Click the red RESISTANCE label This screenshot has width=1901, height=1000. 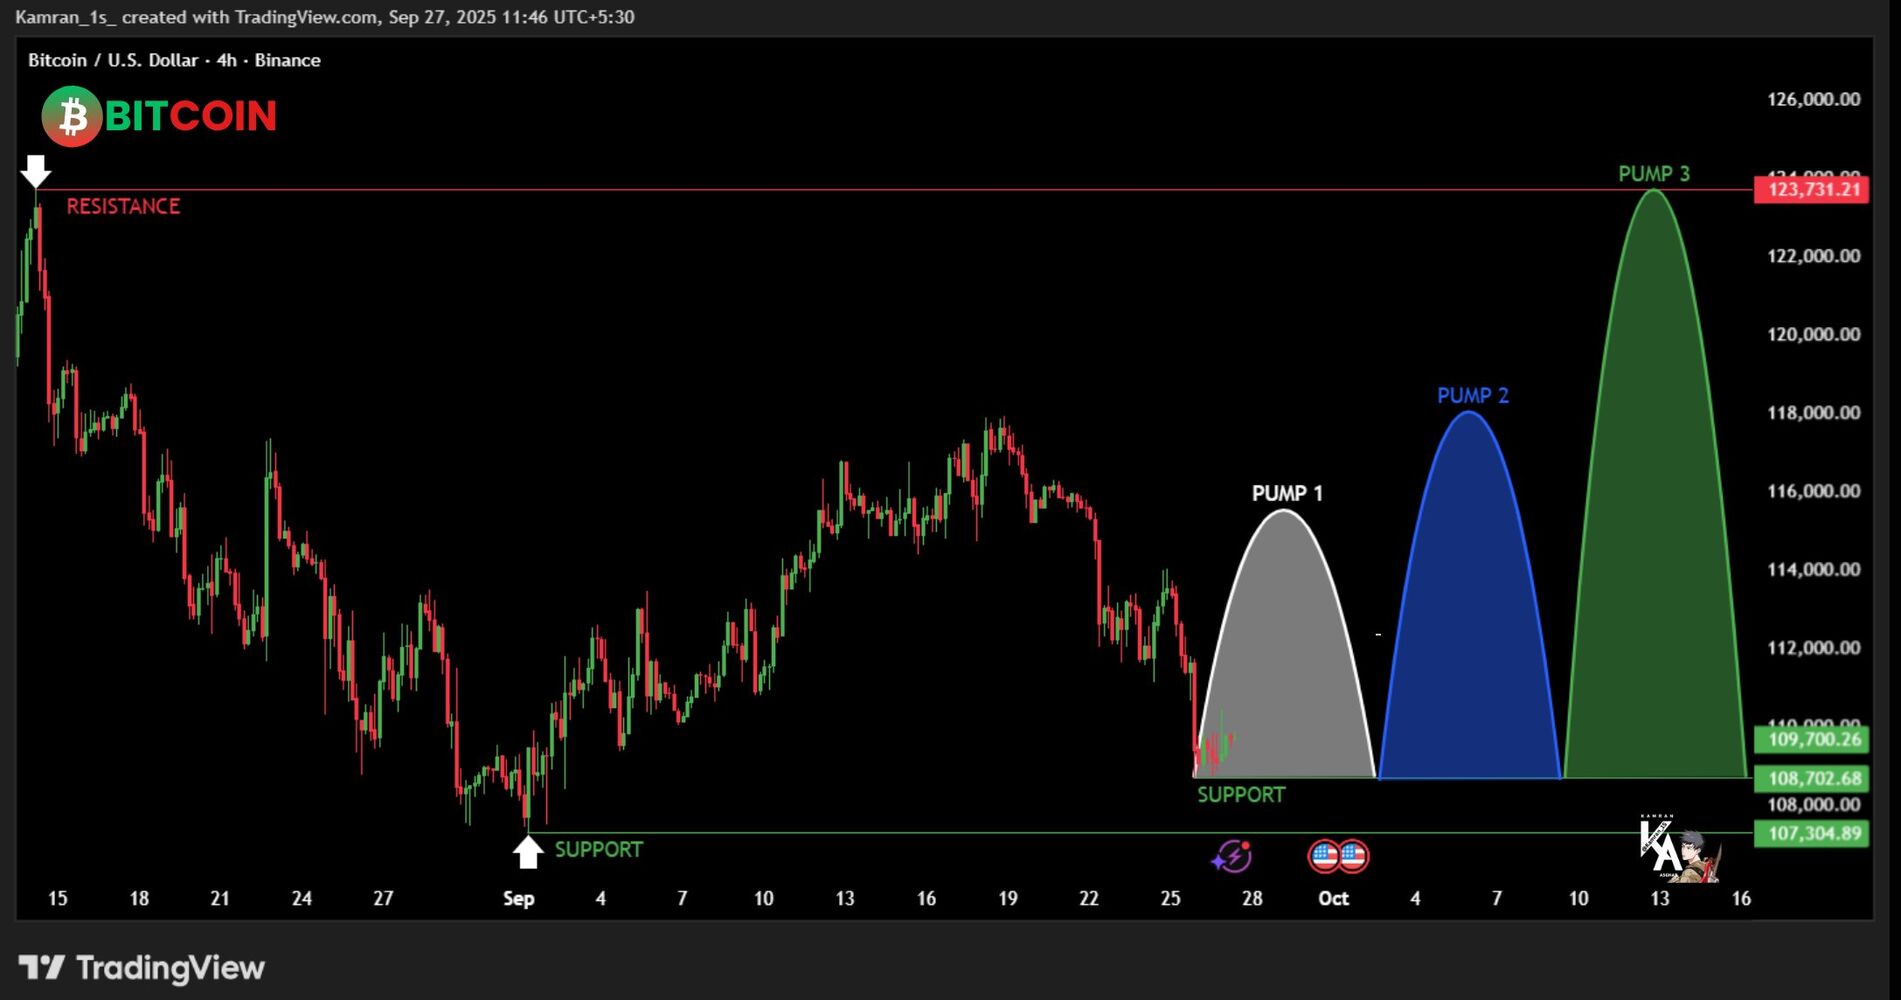(123, 207)
